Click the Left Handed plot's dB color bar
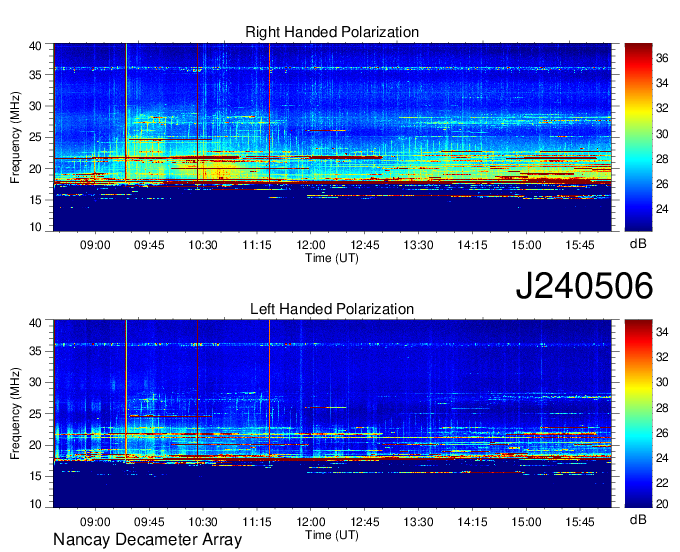 (638, 414)
